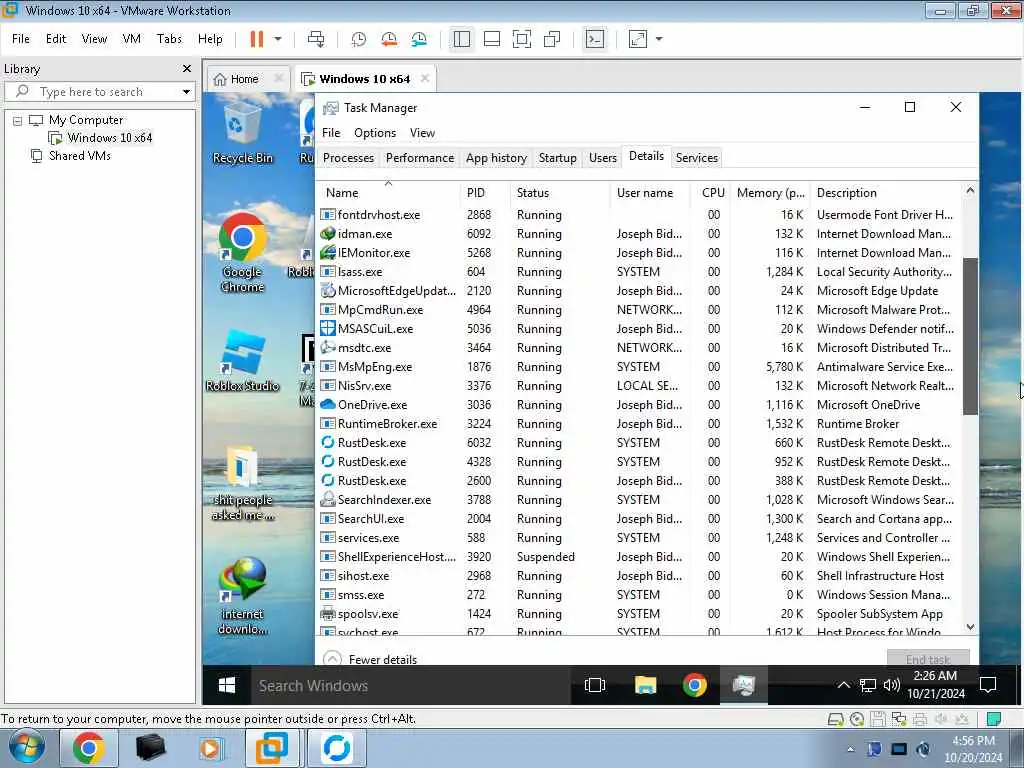The width and height of the screenshot is (1024, 768).
Task: Click the unity mode icon
Action: [552, 39]
